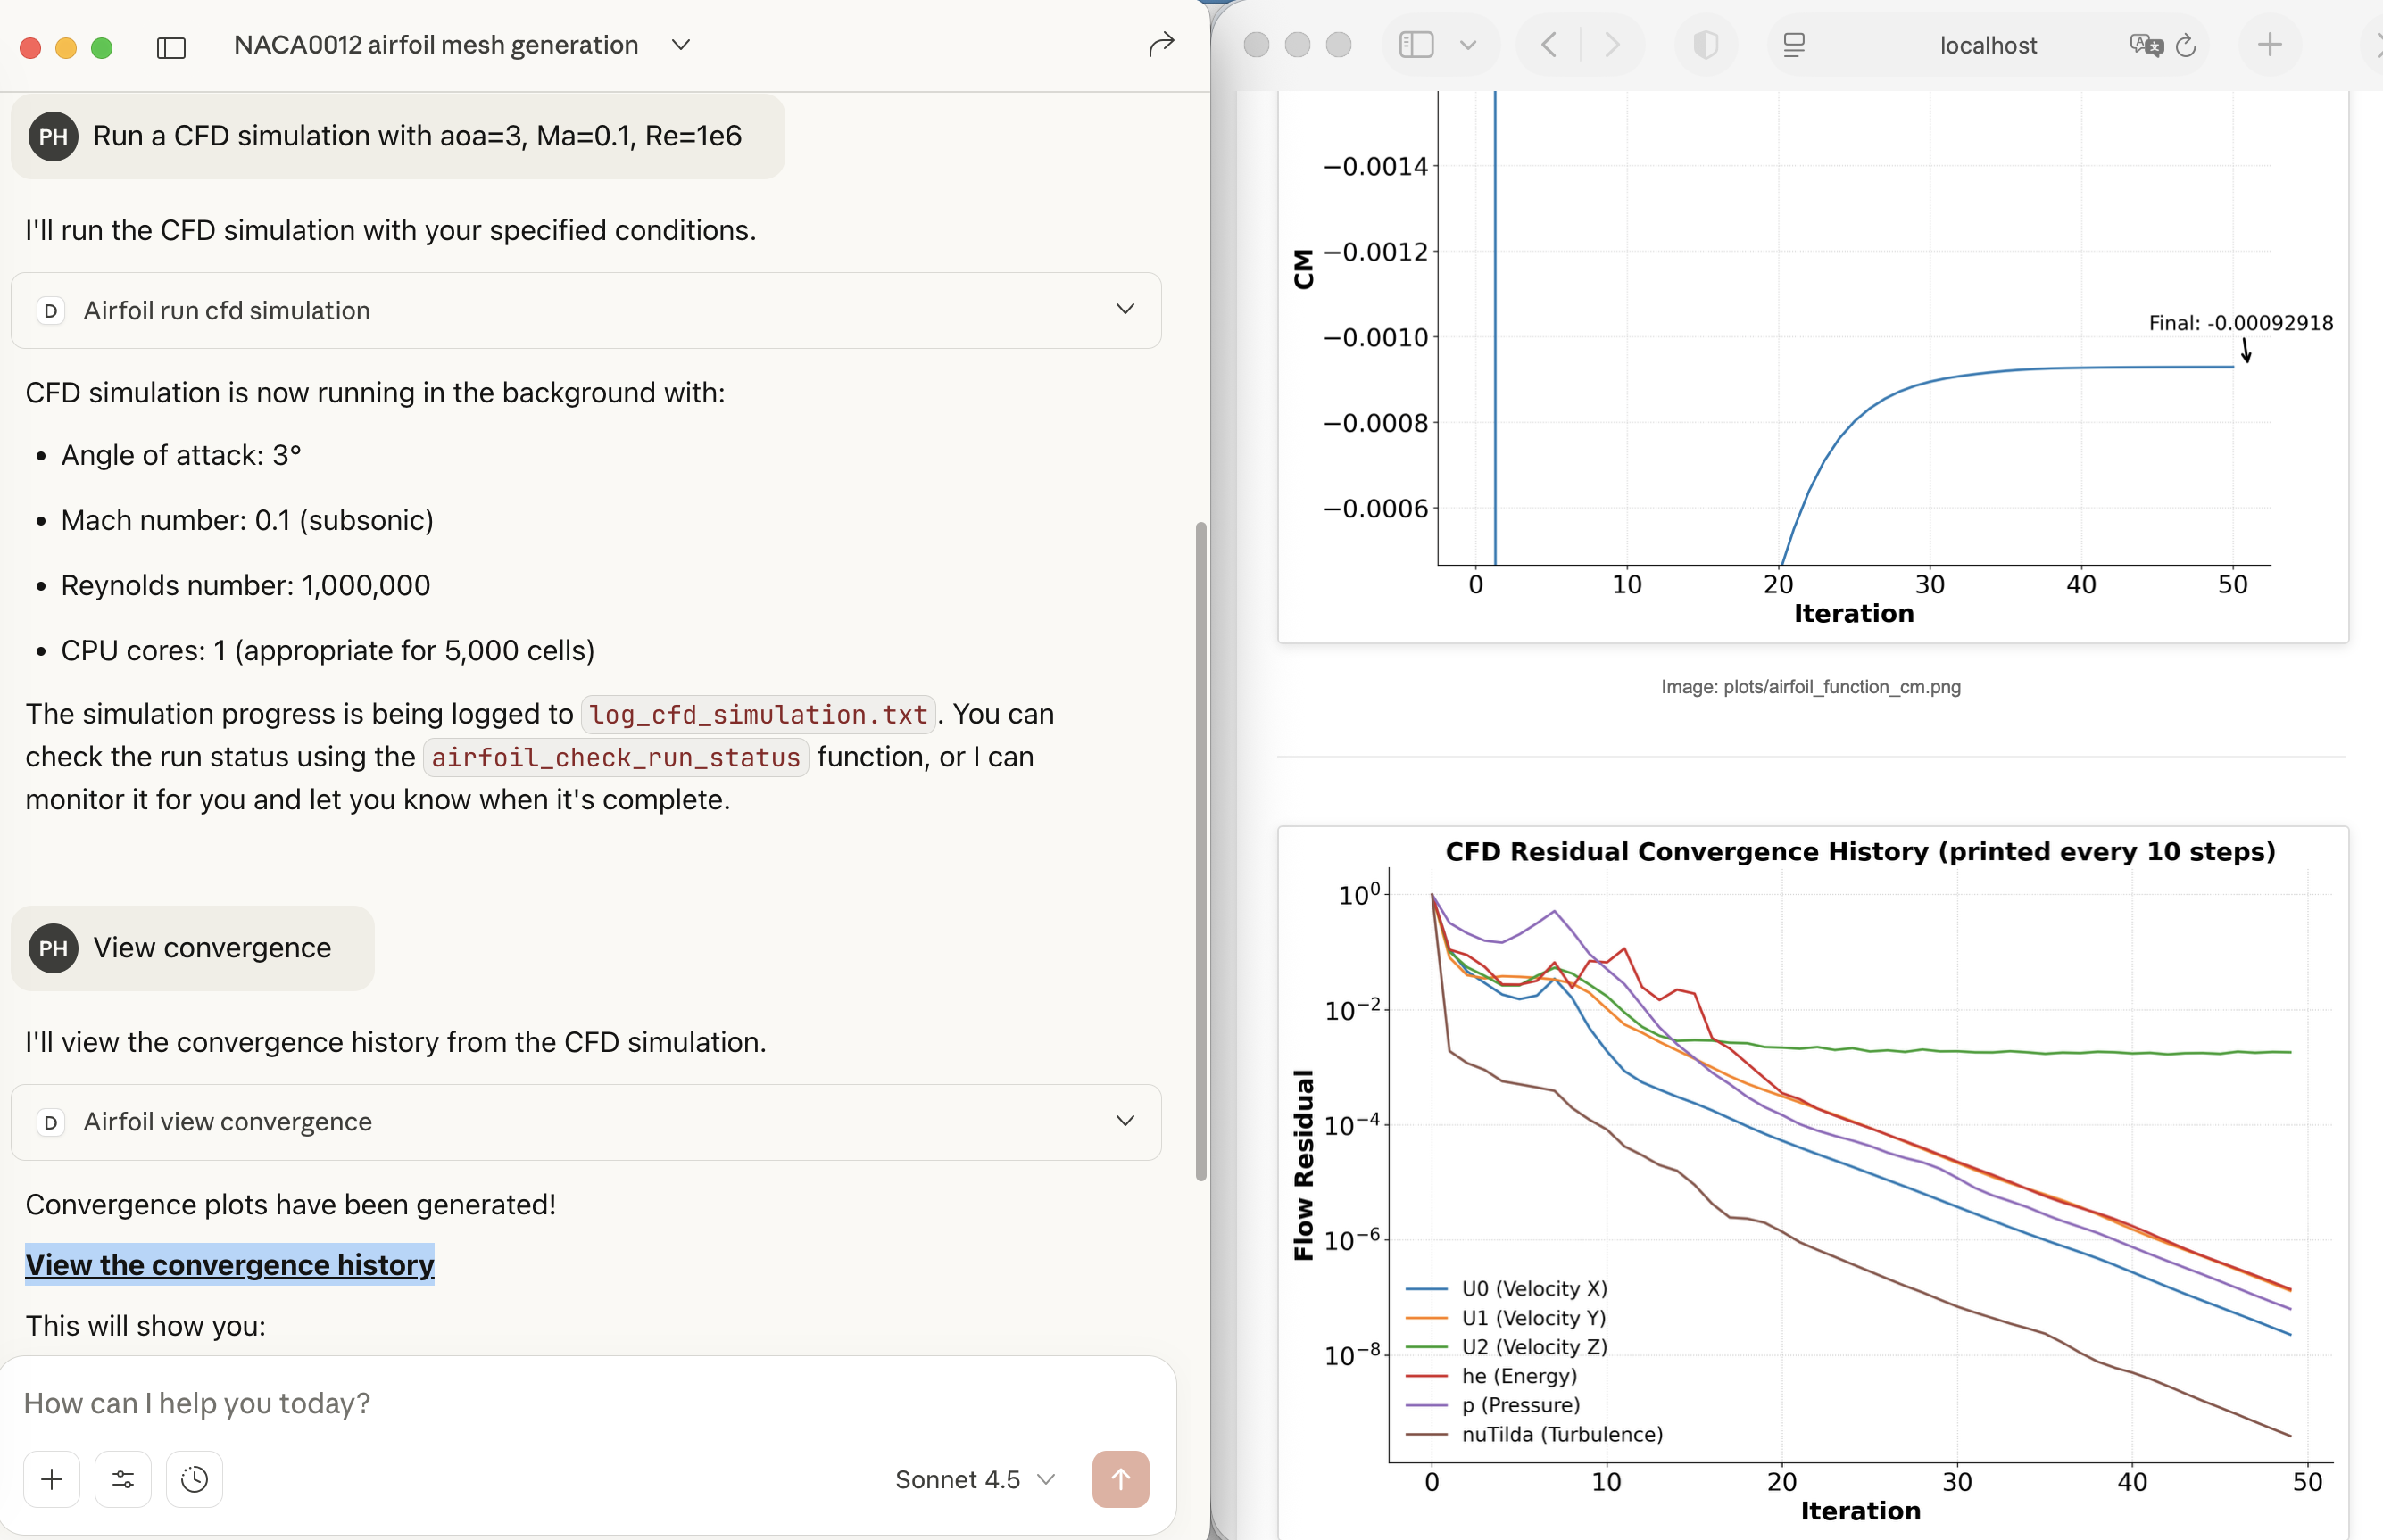Click the browser translate icon
The height and width of the screenshot is (1540, 2383).
(2144, 45)
